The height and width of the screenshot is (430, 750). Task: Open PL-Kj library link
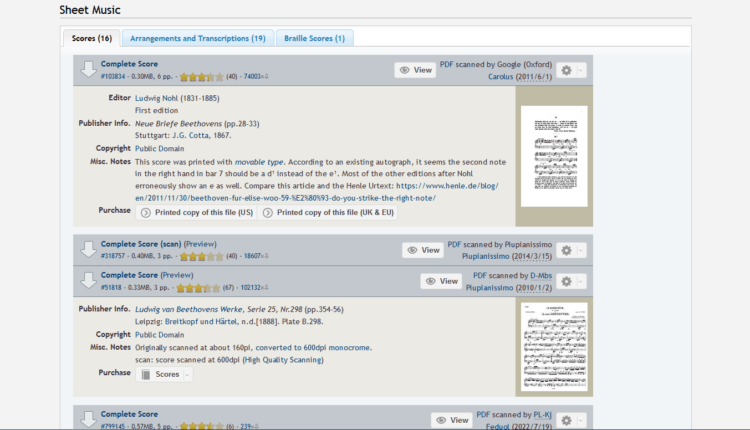pyautogui.click(x=542, y=415)
